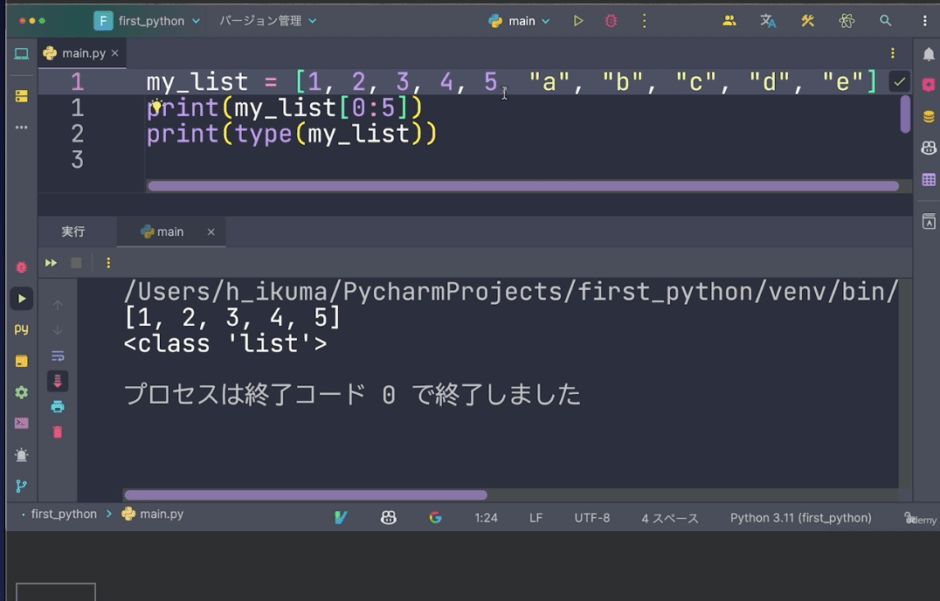Screen dimensions: 940x601
Task: Open UTF-8 encoding selector
Action: [x=592, y=518]
